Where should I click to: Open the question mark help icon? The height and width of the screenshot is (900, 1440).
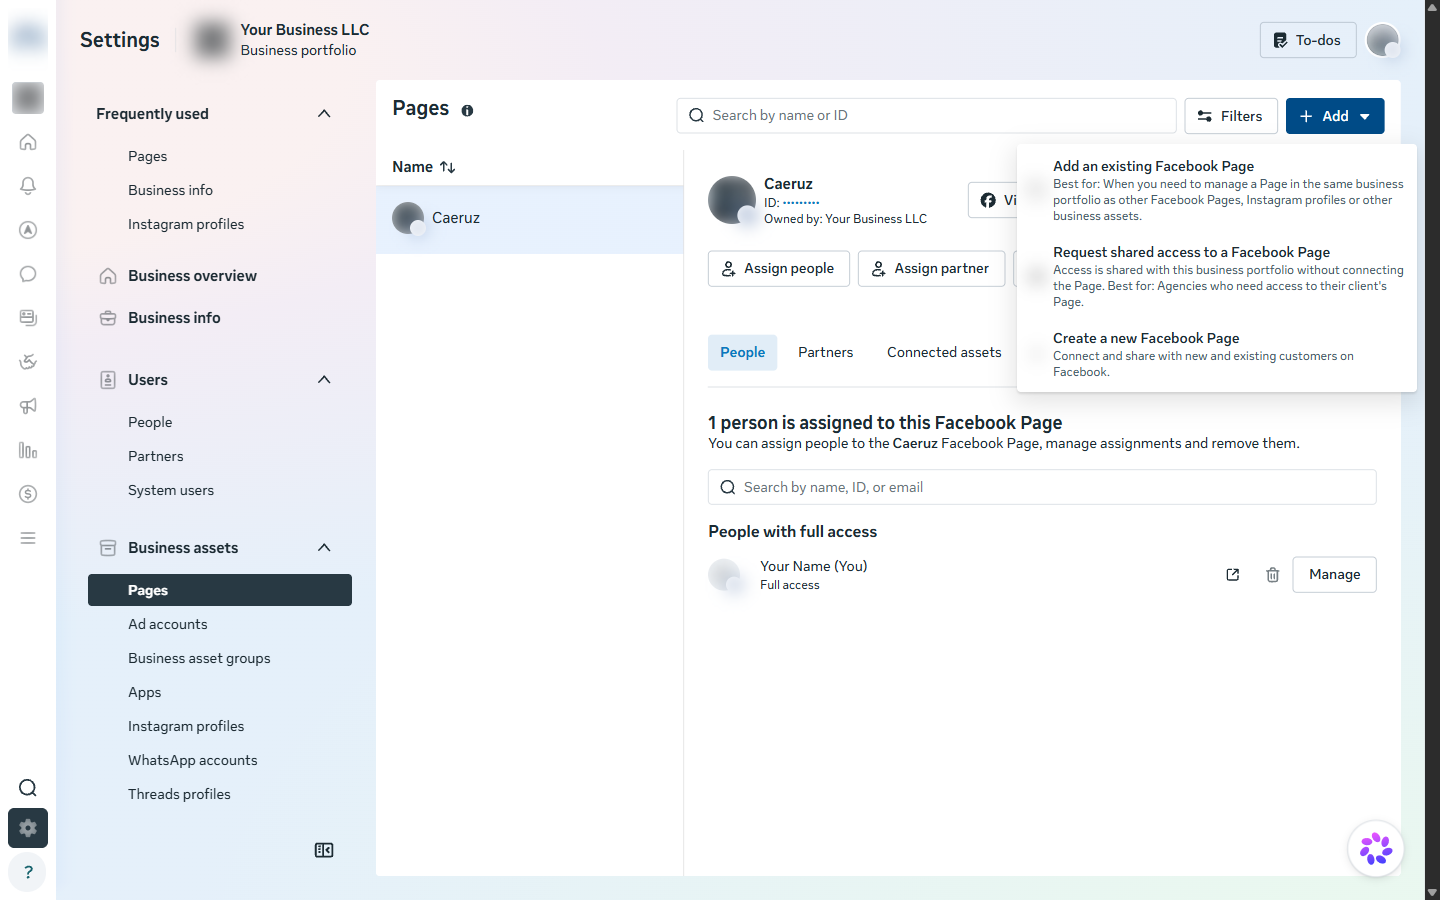pos(28,872)
